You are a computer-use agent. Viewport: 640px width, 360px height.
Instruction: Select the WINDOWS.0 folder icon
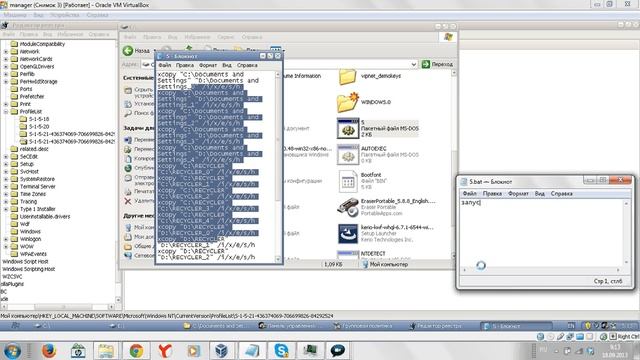pyautogui.click(x=348, y=102)
